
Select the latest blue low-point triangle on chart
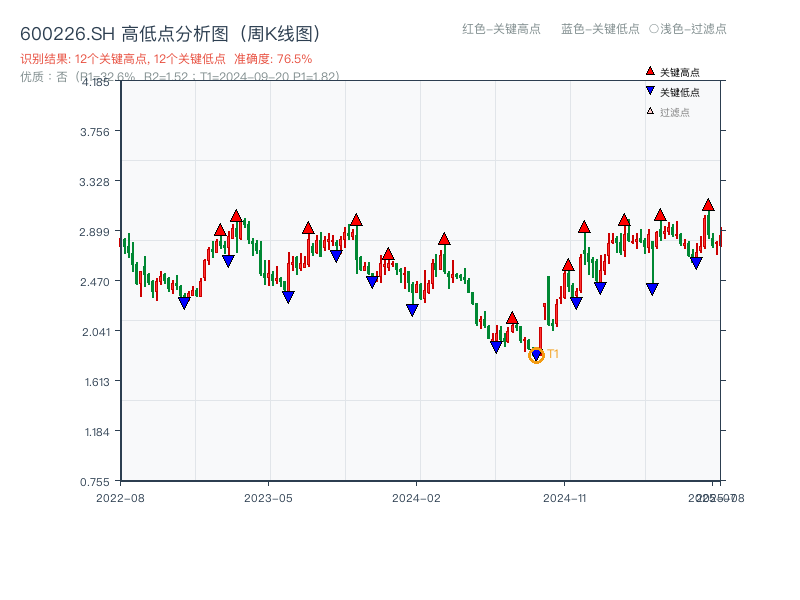click(x=696, y=263)
